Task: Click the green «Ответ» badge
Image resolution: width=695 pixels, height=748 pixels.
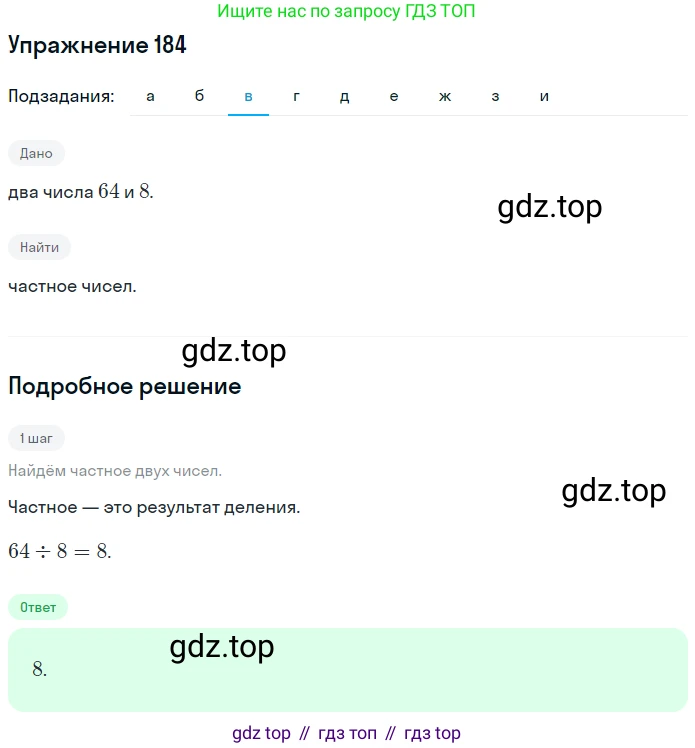Action: click(38, 607)
